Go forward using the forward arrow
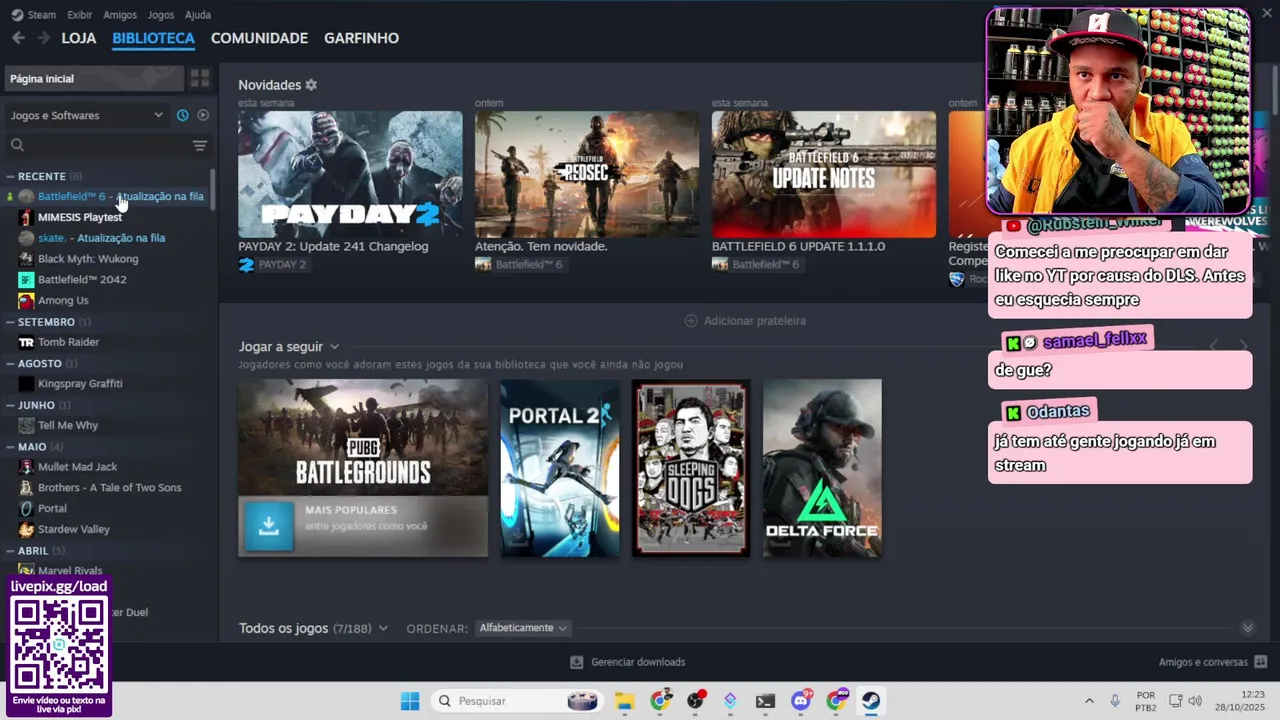The width and height of the screenshot is (1280, 720). [x=43, y=38]
